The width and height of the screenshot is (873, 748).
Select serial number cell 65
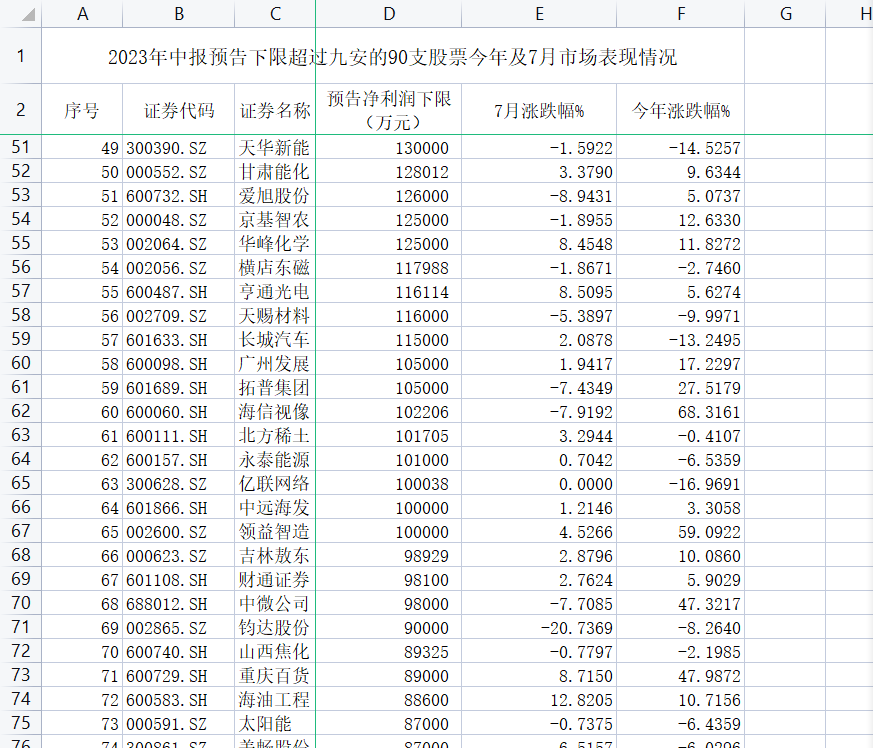point(82,532)
